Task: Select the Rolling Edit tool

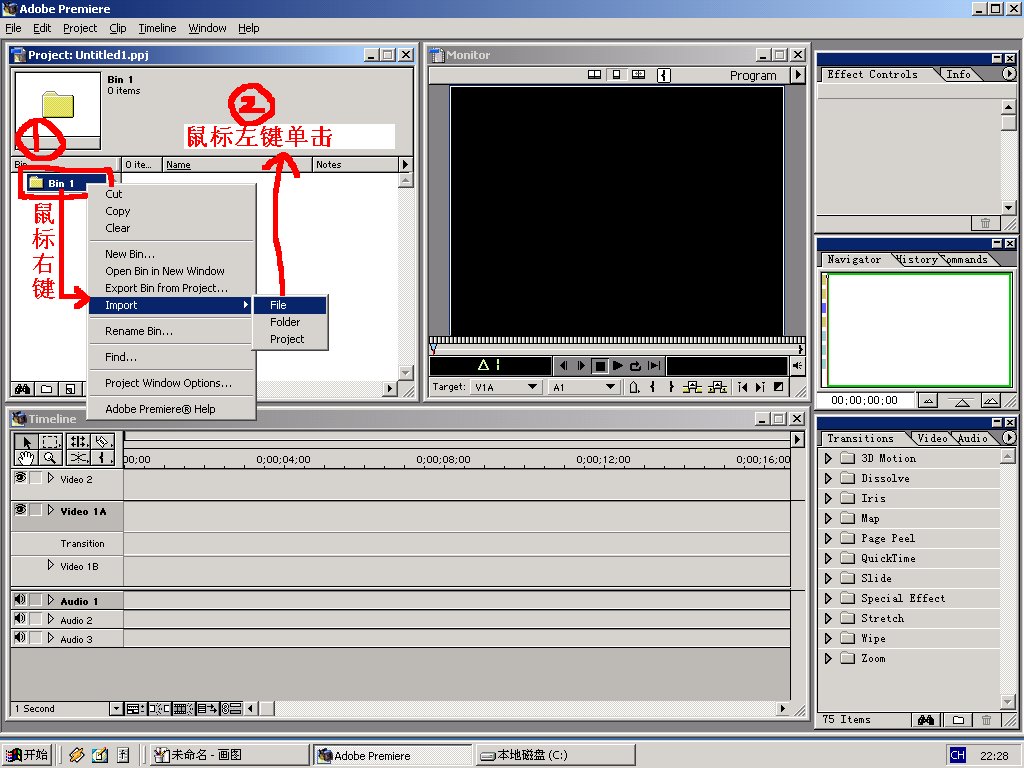Action: click(x=78, y=441)
